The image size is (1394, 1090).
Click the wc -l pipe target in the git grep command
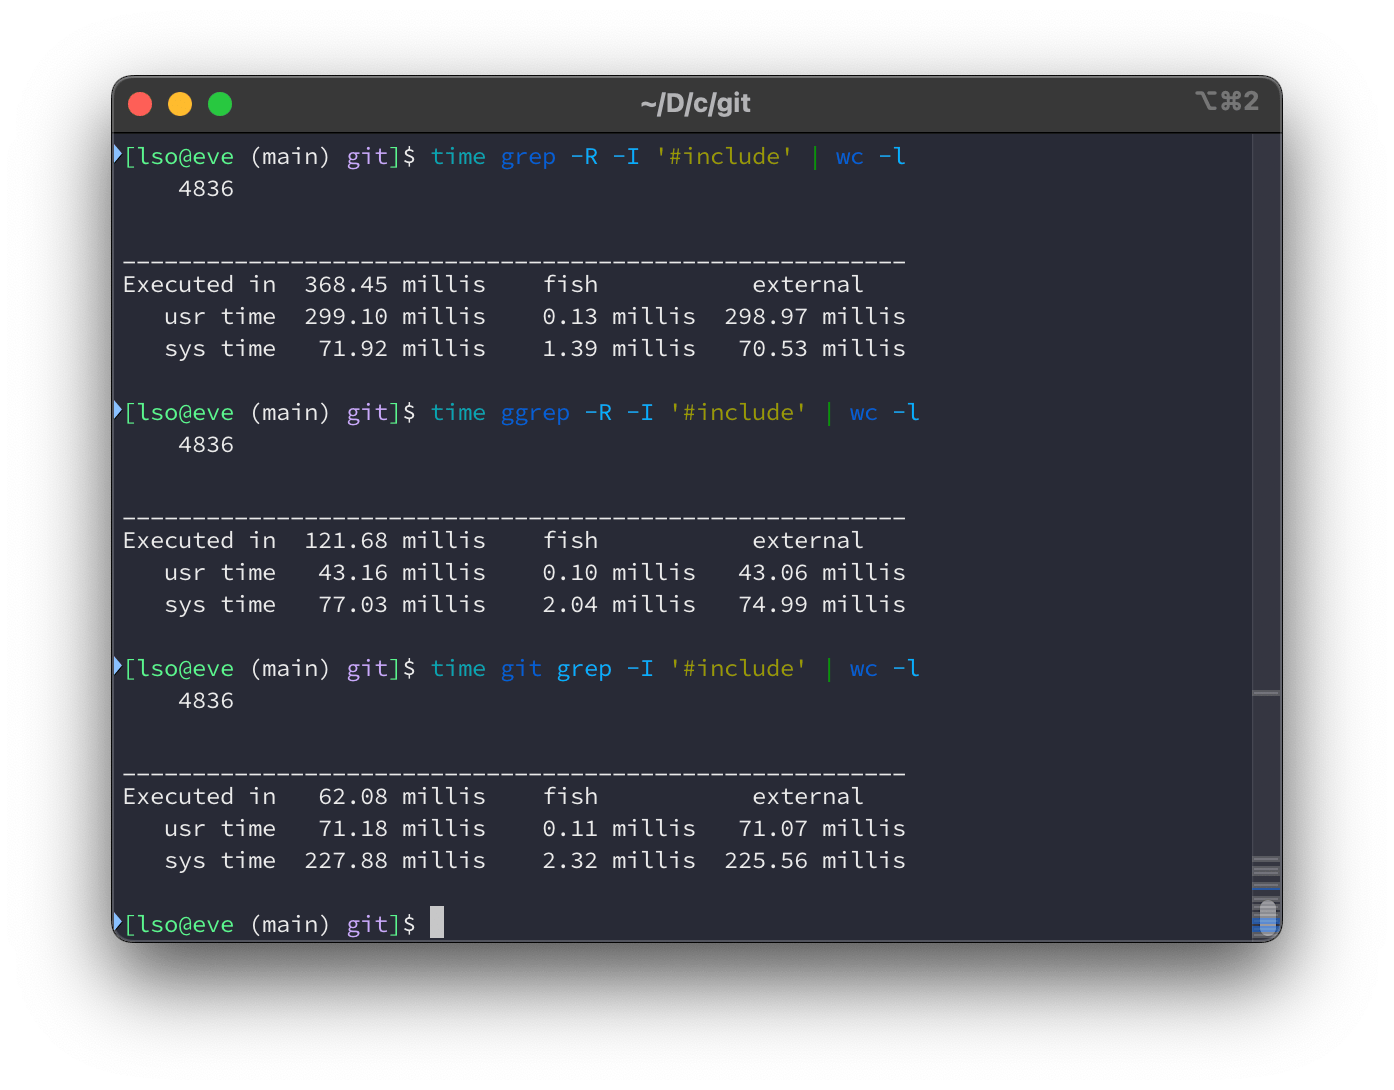(884, 668)
